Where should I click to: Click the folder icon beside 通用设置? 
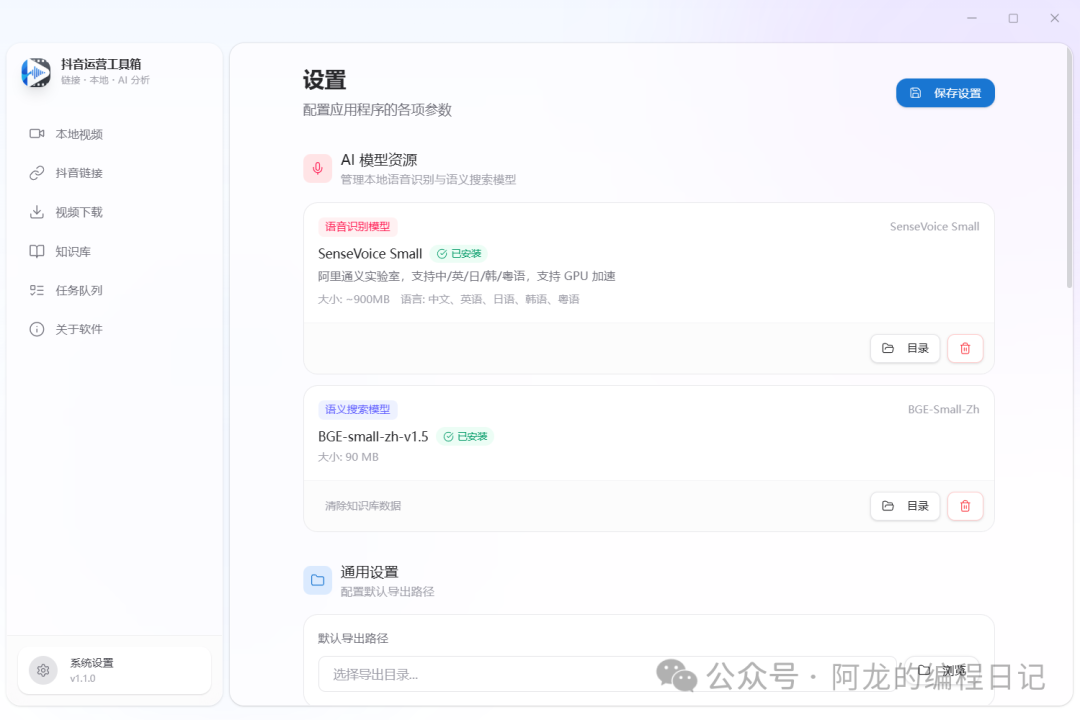[x=317, y=580]
